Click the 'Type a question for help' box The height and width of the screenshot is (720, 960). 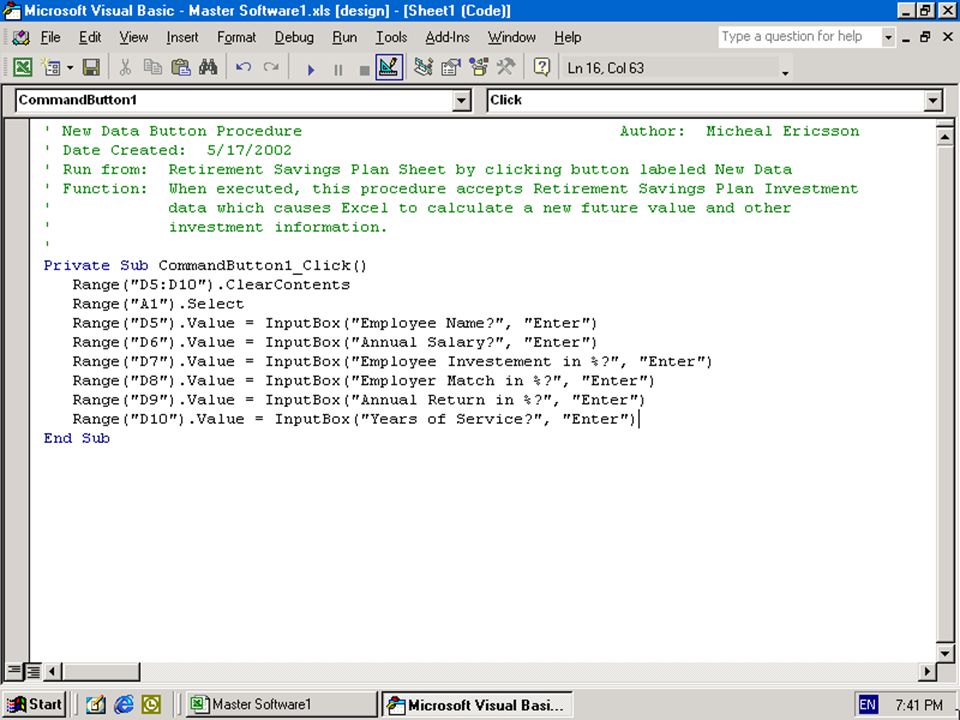coord(800,37)
